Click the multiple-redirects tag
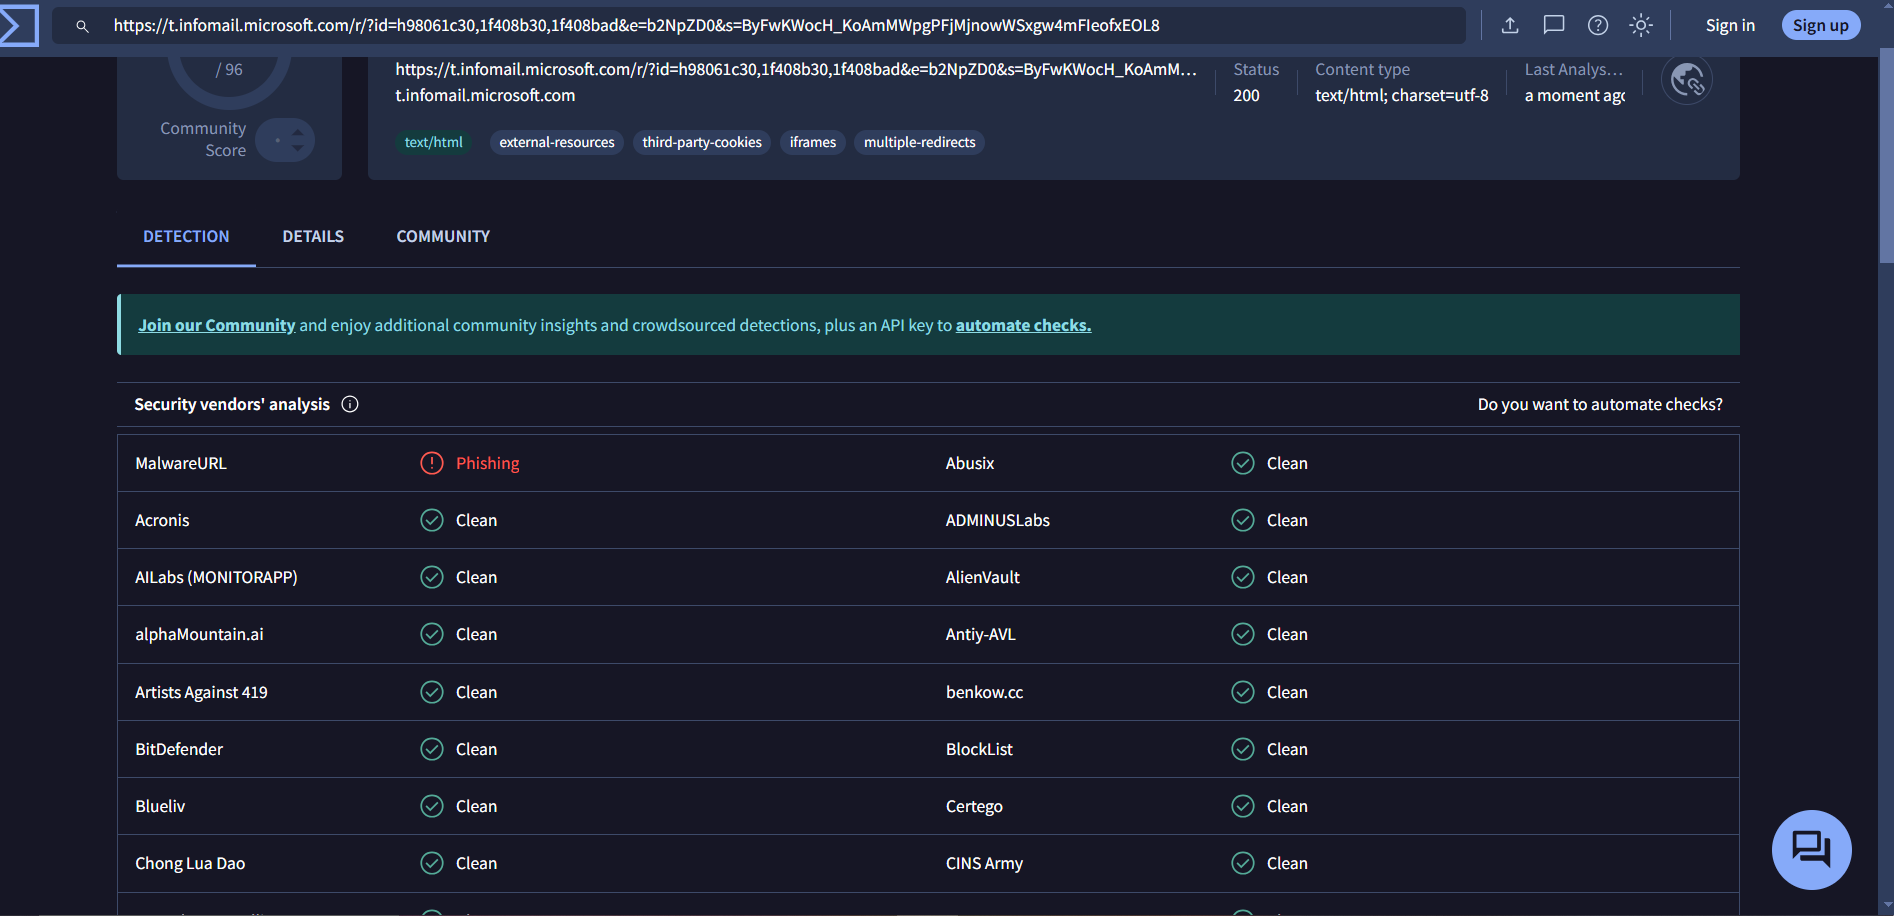The image size is (1894, 916). click(920, 142)
